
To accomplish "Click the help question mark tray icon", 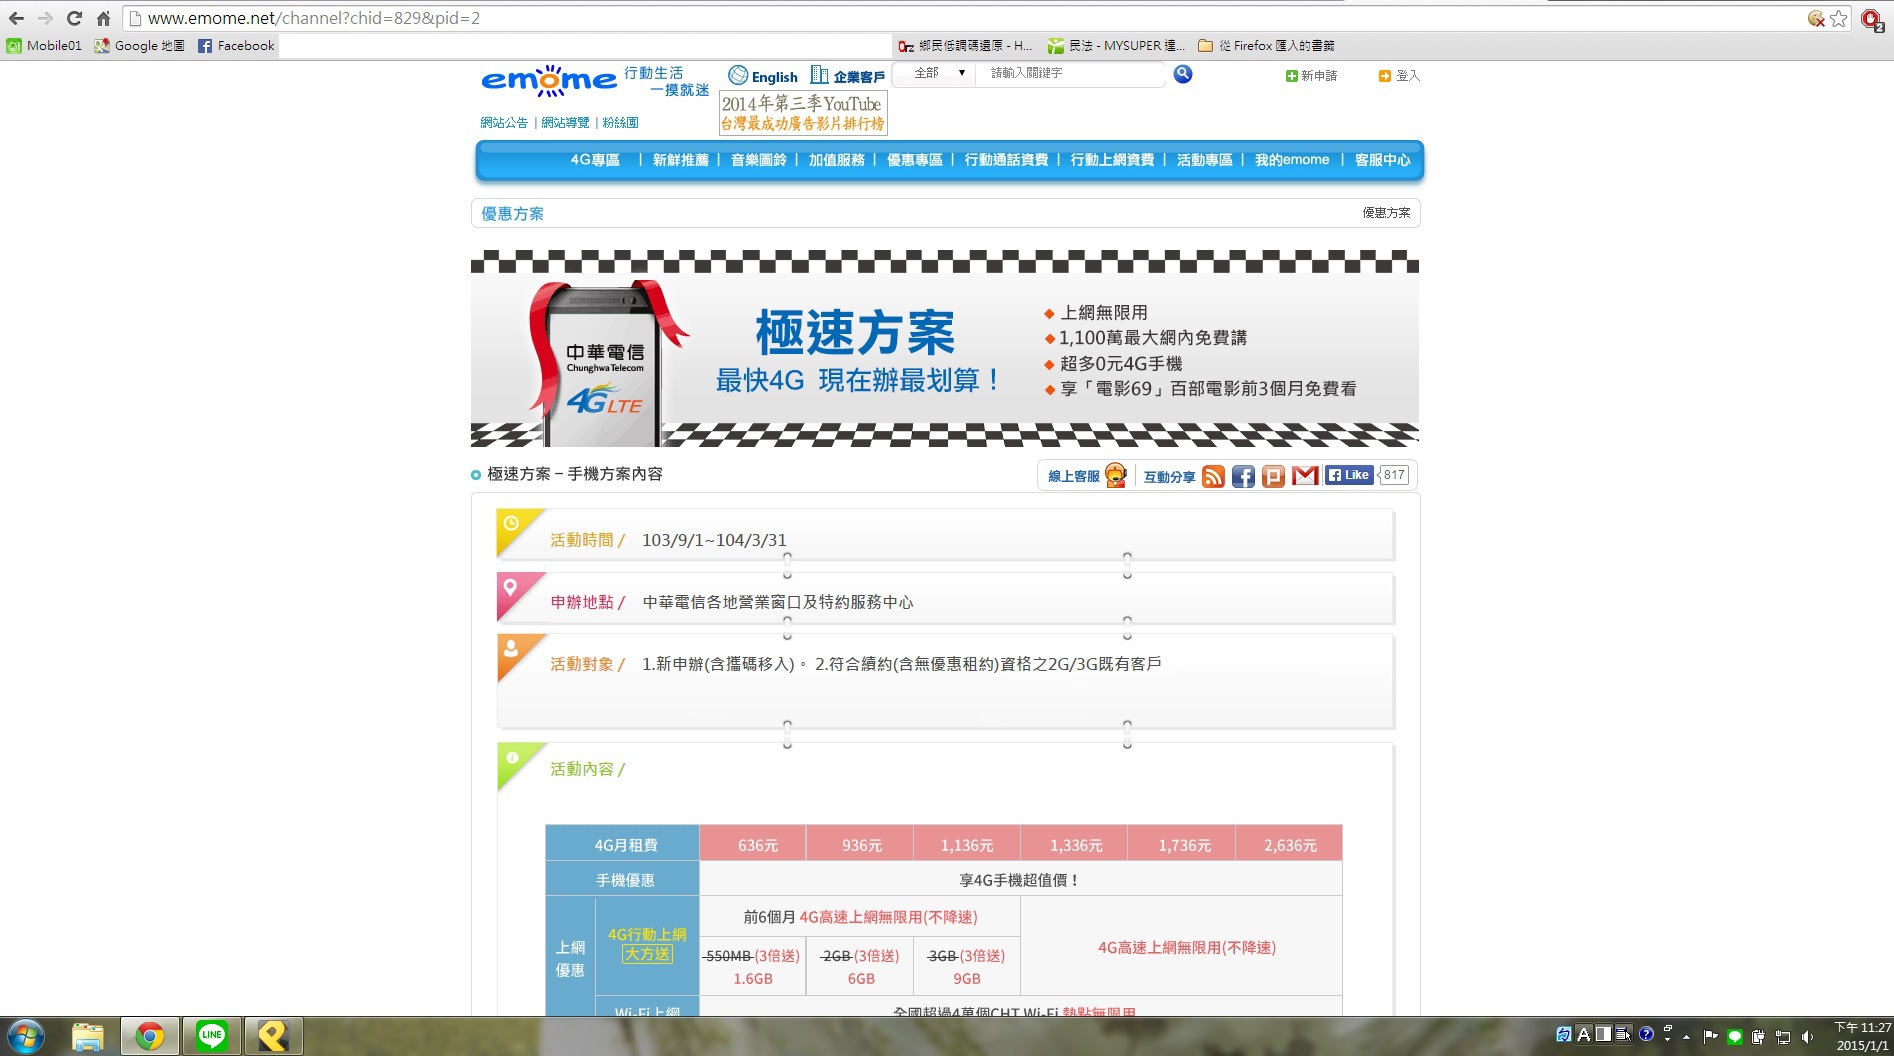I will tap(1646, 1034).
